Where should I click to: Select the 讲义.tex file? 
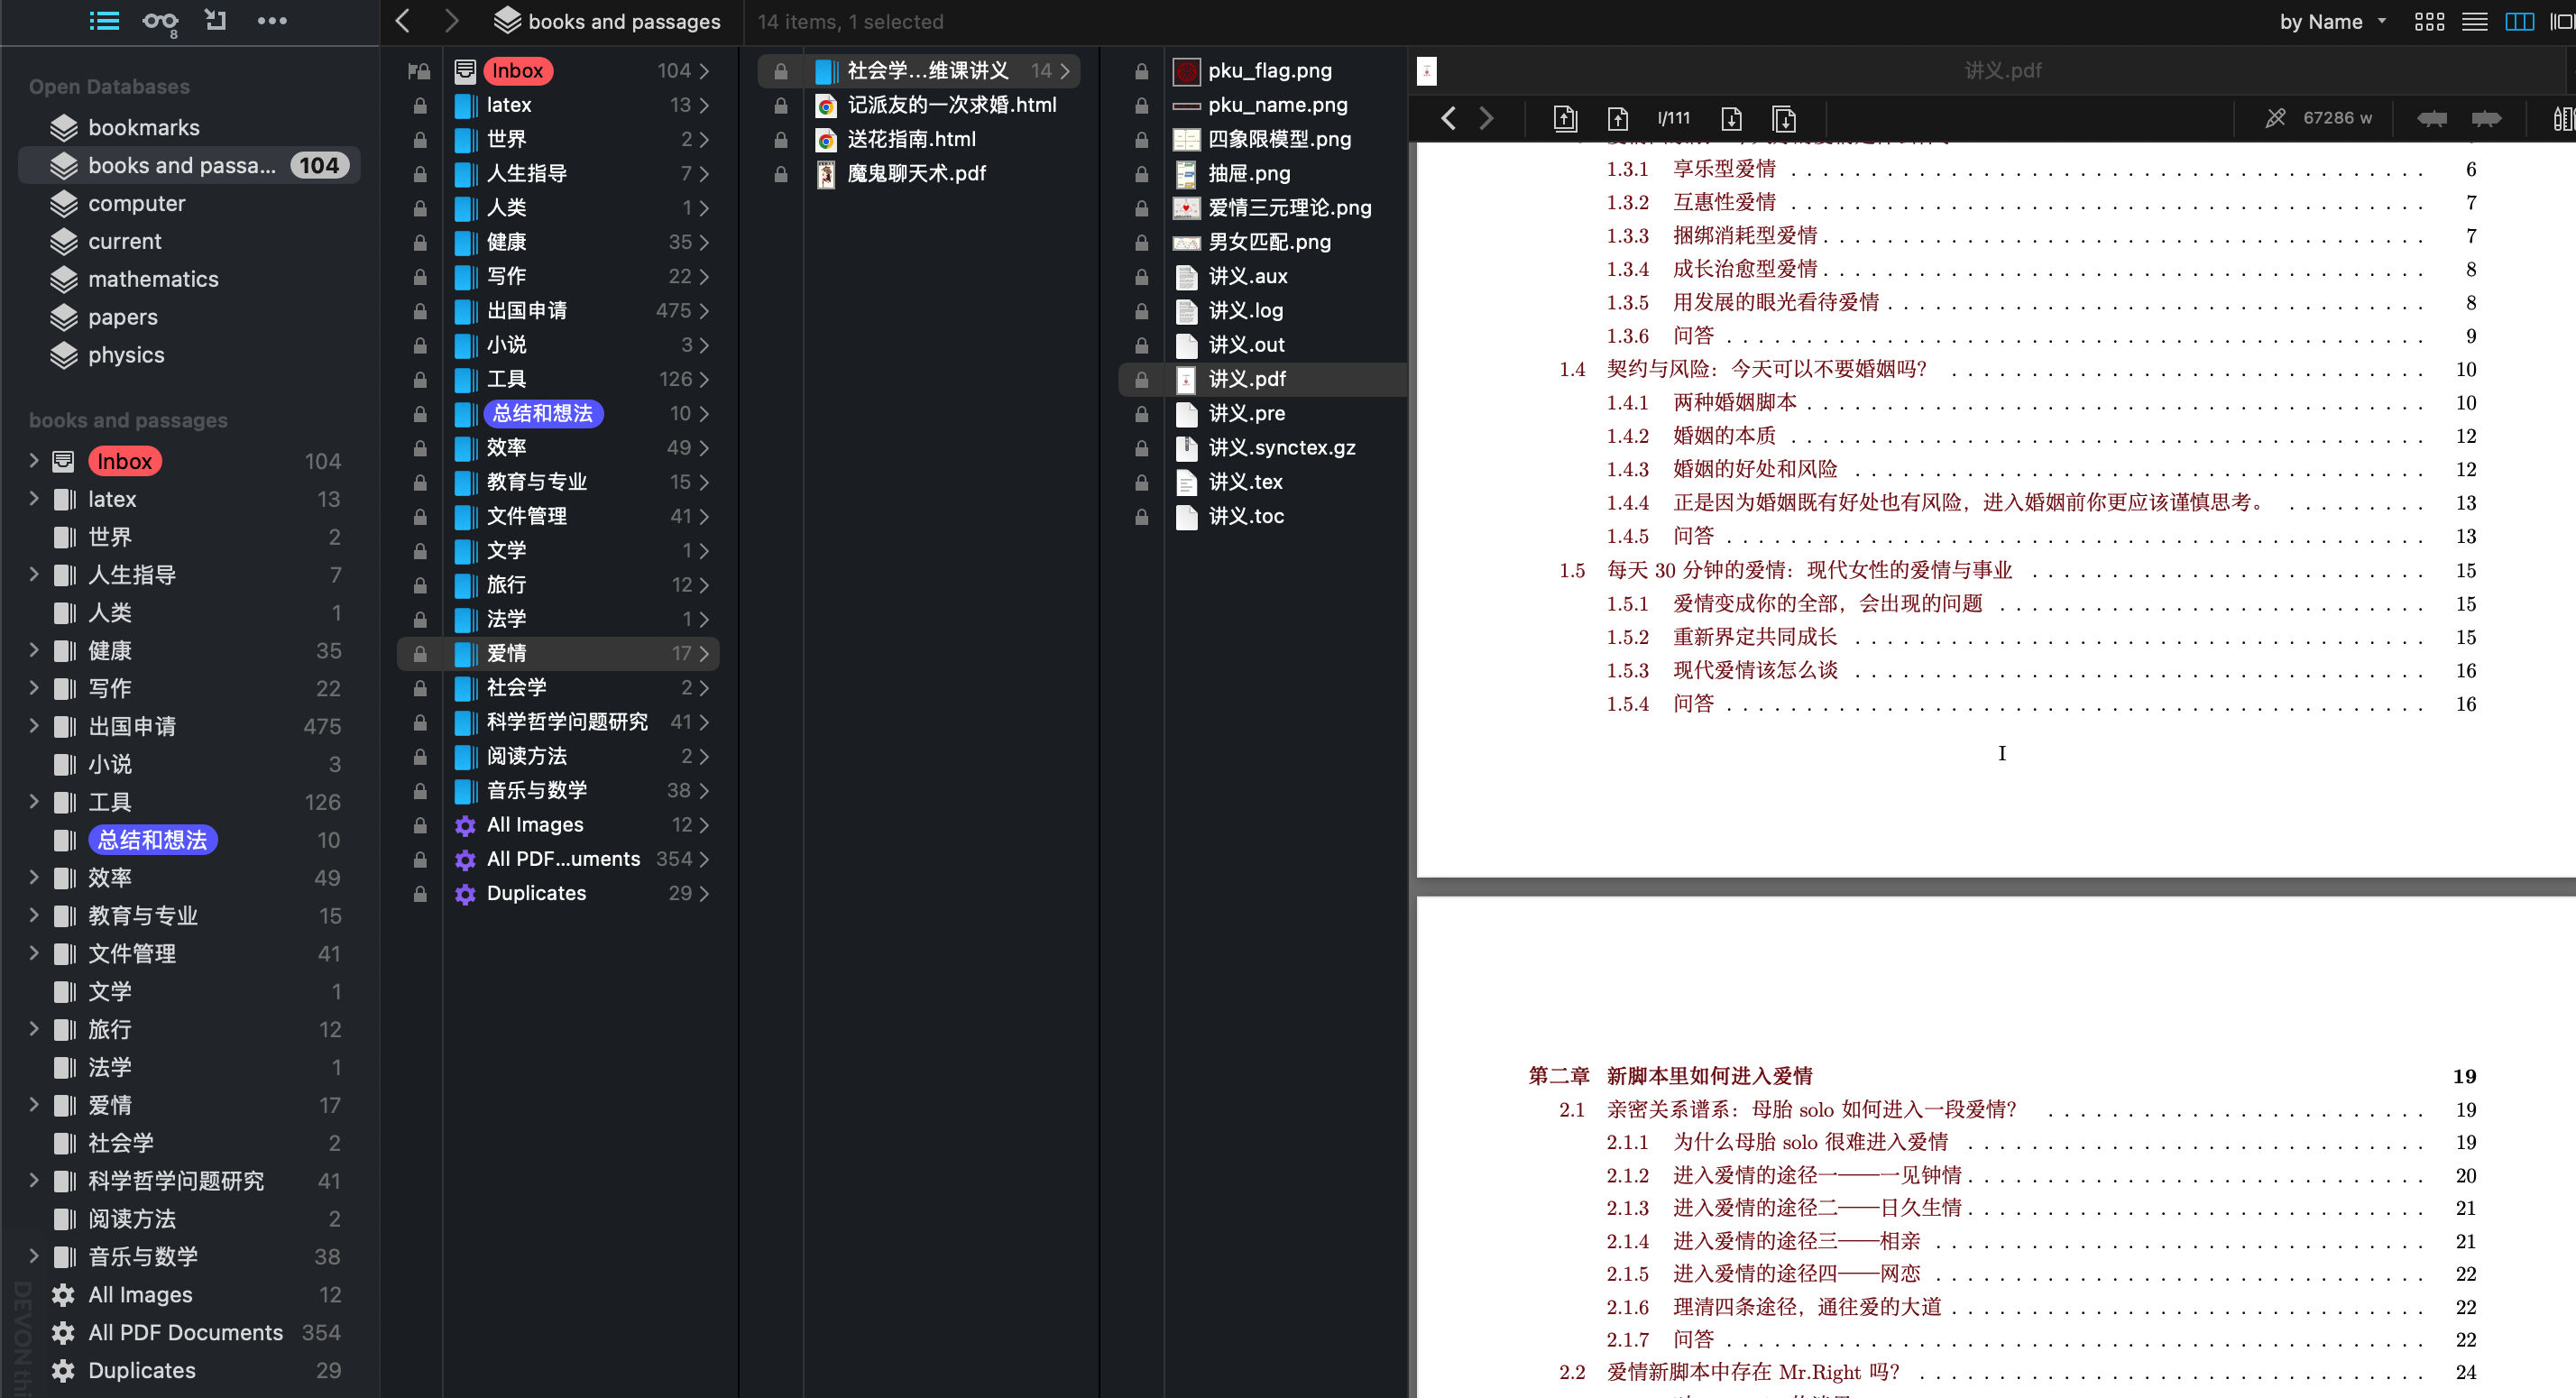pyautogui.click(x=1245, y=482)
